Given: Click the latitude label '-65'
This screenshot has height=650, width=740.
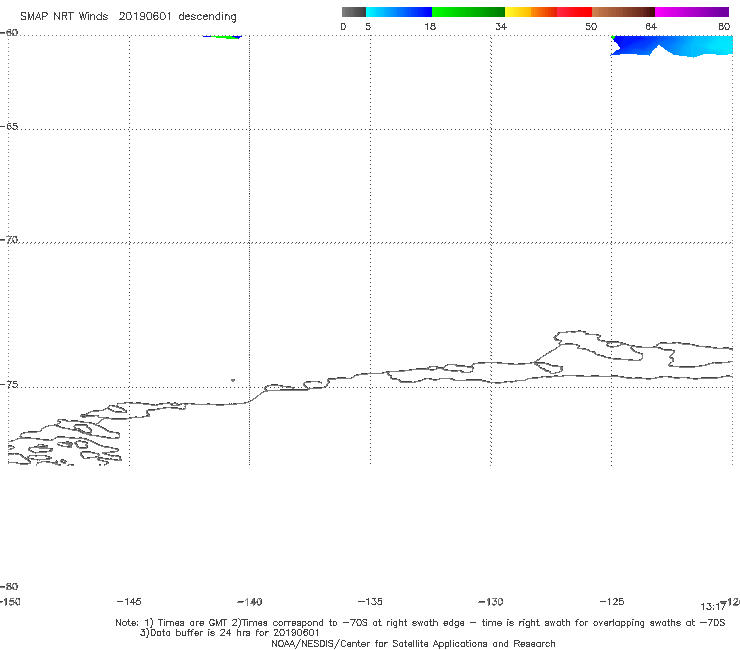Looking at the screenshot, I should (9, 127).
